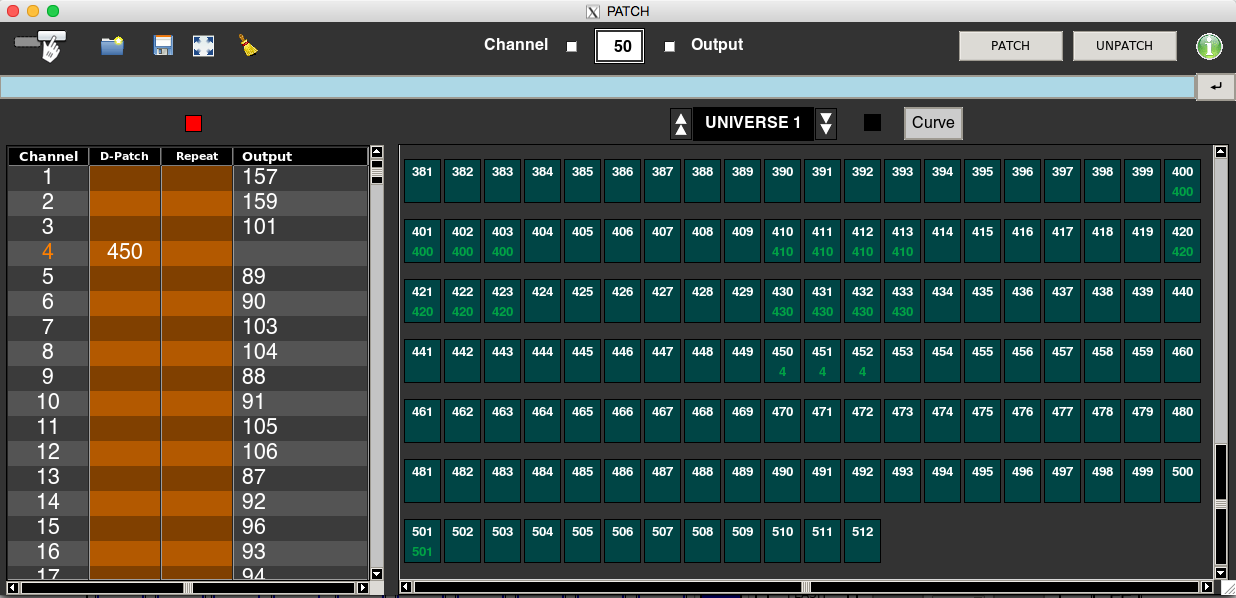Click the Repeat column header

click(x=197, y=157)
